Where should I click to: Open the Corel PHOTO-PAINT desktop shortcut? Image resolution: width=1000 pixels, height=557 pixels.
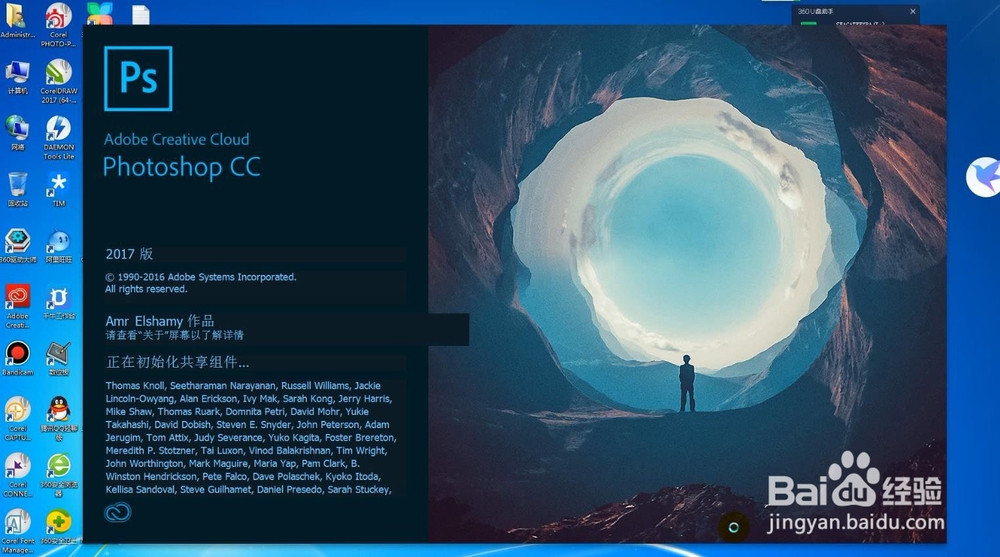(58, 24)
